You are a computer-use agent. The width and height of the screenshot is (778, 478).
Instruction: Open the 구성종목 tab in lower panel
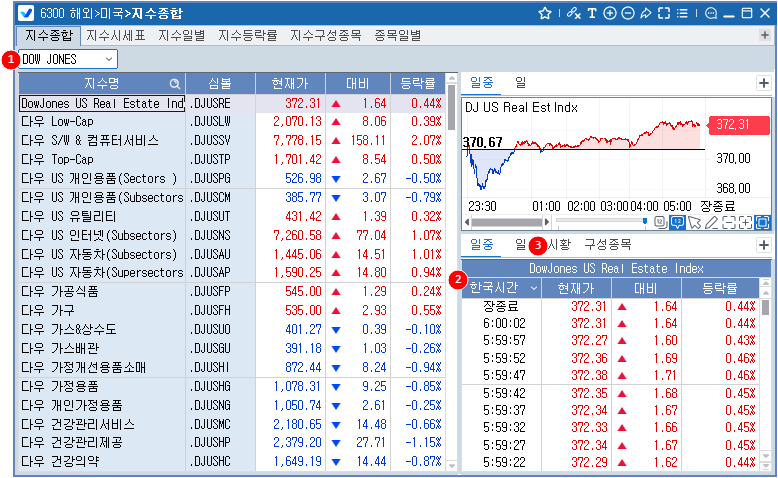click(x=607, y=244)
